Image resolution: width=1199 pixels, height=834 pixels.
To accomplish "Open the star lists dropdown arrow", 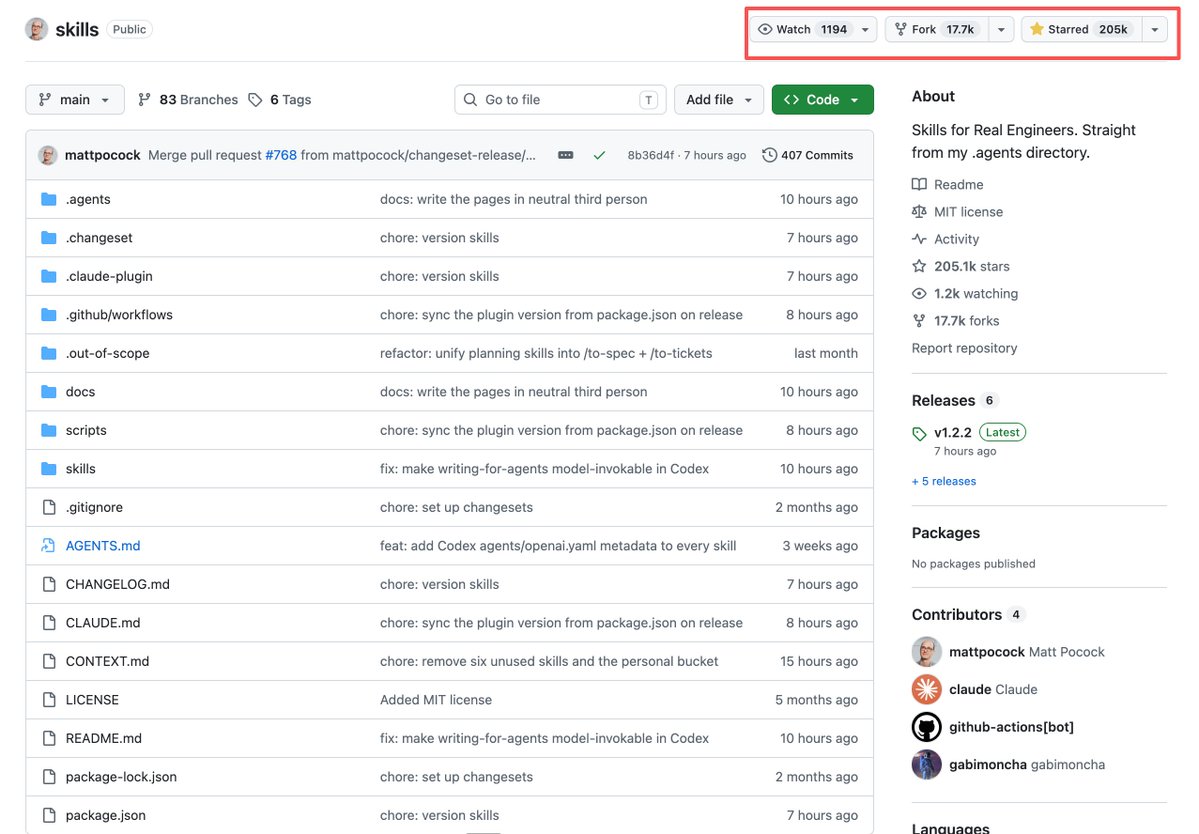I will coord(1155,29).
